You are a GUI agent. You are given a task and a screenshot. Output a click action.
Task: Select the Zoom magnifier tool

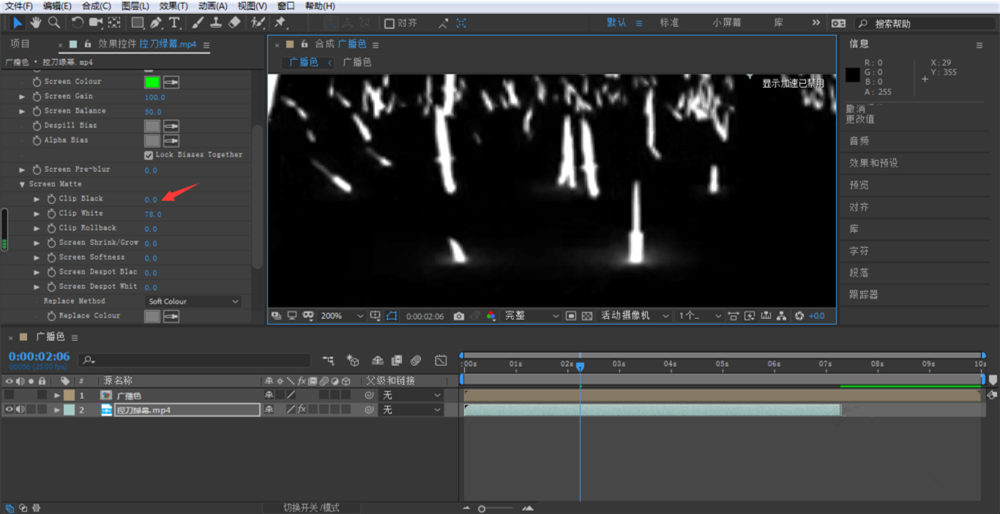coord(54,22)
